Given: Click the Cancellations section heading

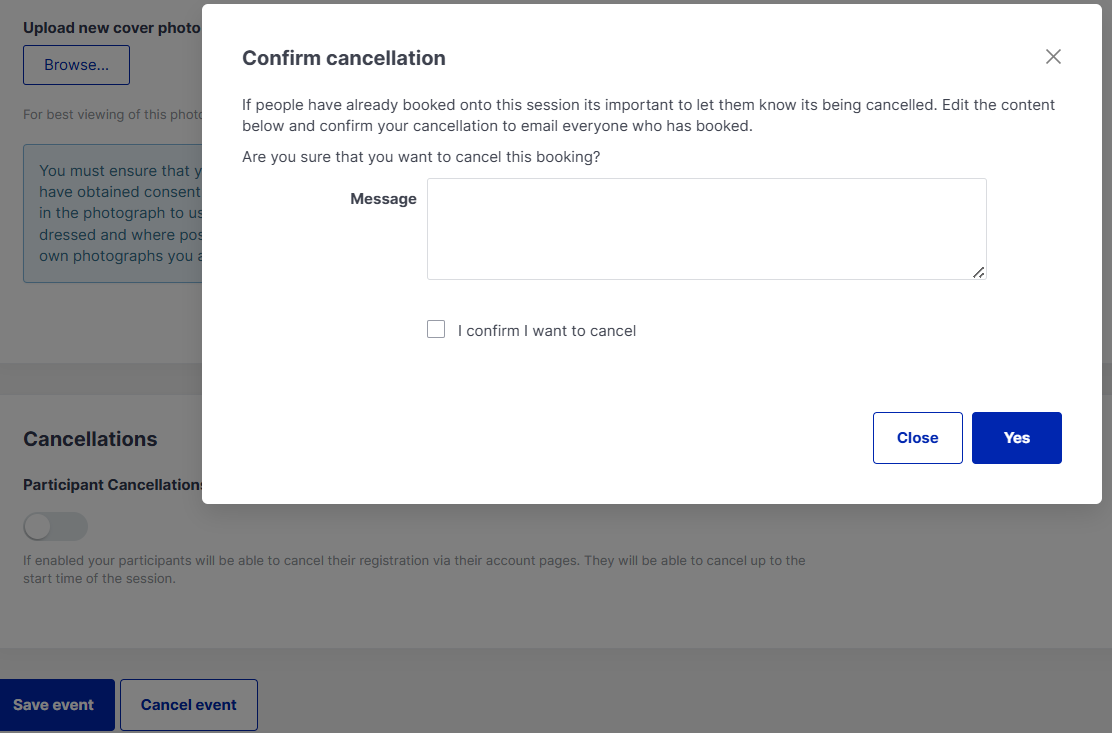Looking at the screenshot, I should pos(90,439).
